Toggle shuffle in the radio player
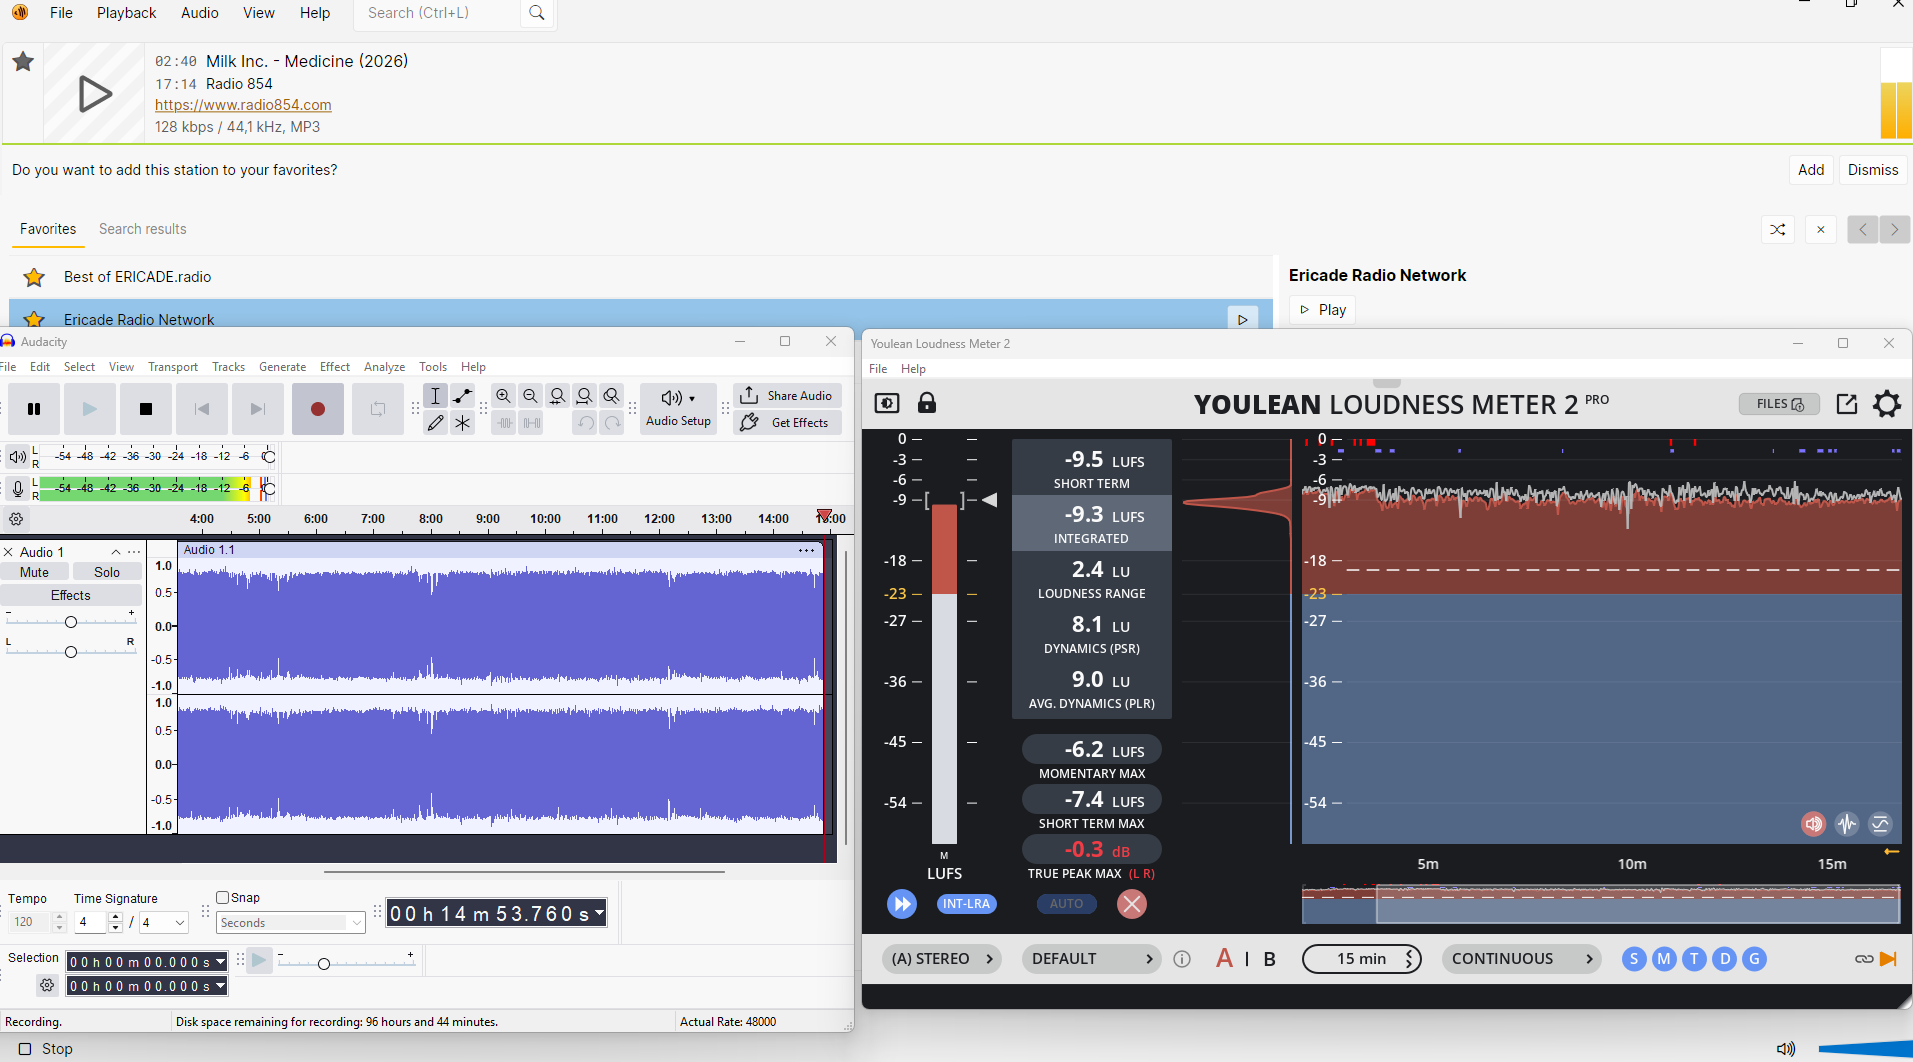This screenshot has width=1913, height=1062. 1778,229
